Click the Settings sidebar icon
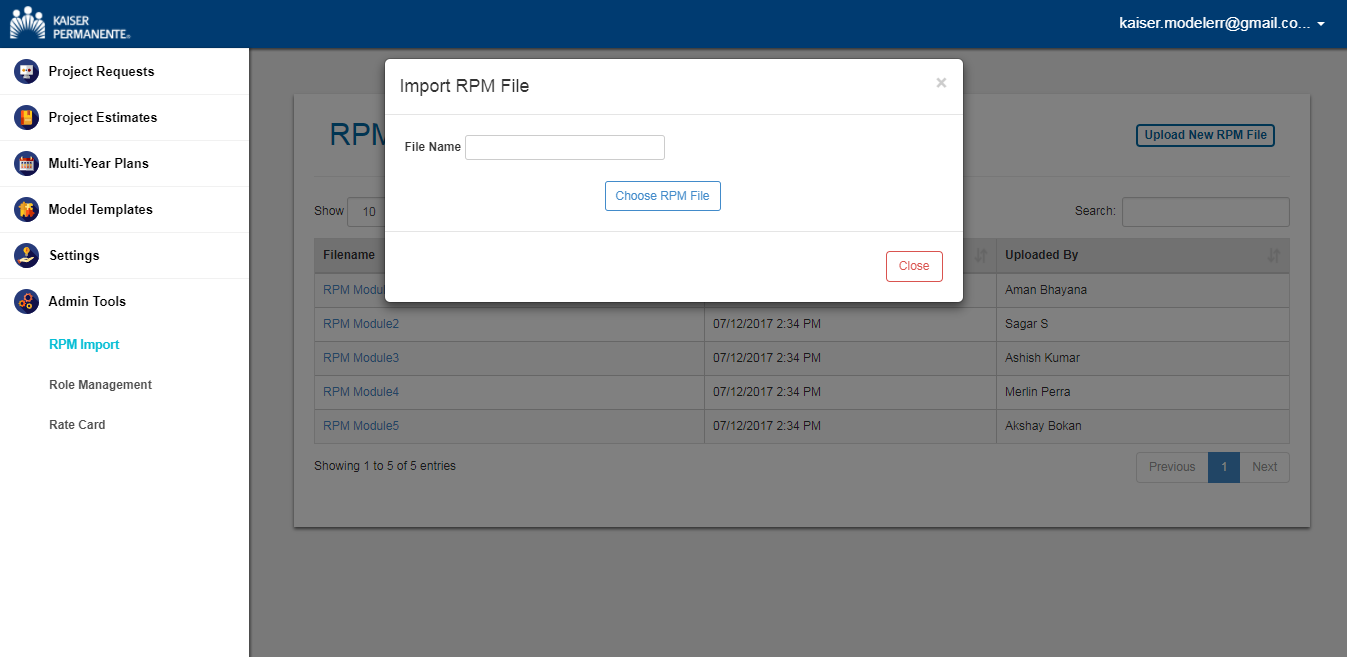 pos(26,256)
